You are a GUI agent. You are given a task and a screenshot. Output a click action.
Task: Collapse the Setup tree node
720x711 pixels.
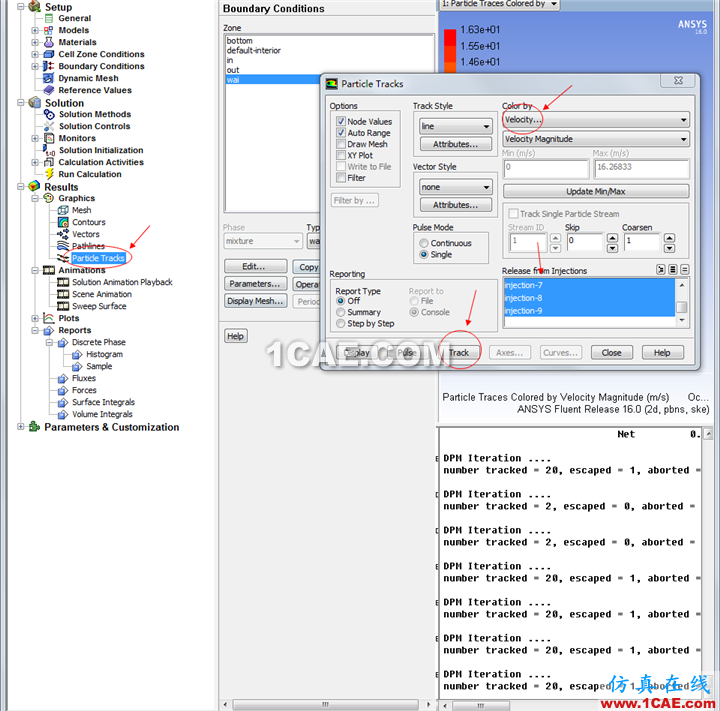tap(21, 6)
